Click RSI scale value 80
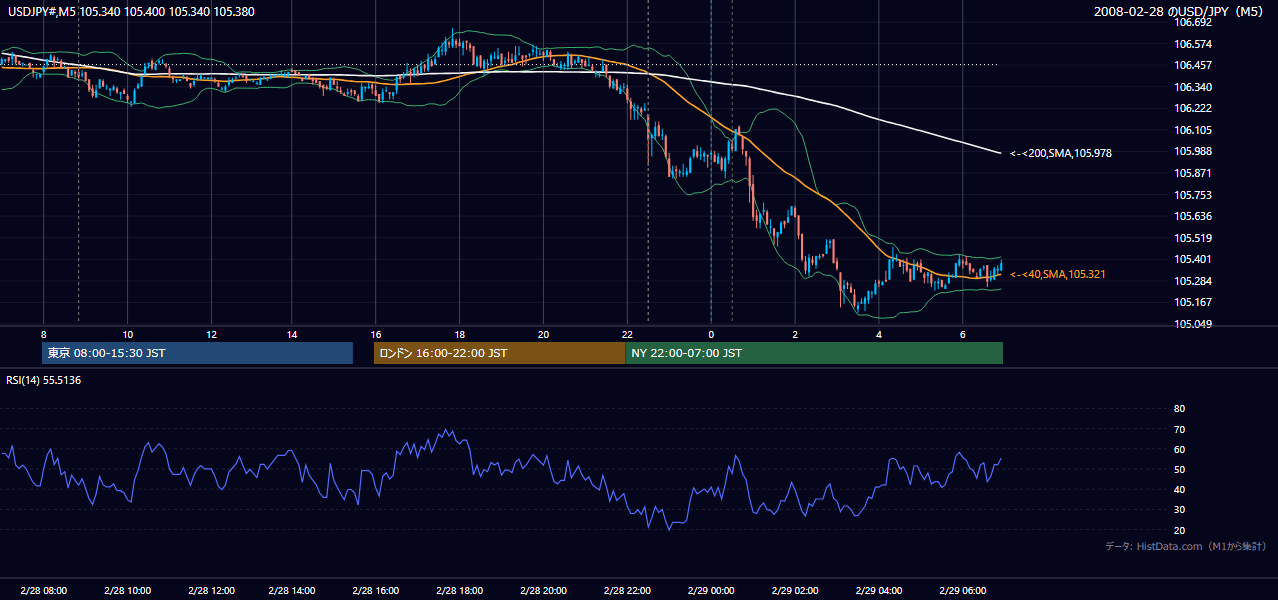Screen dimensions: 1278x600 click(x=1180, y=409)
